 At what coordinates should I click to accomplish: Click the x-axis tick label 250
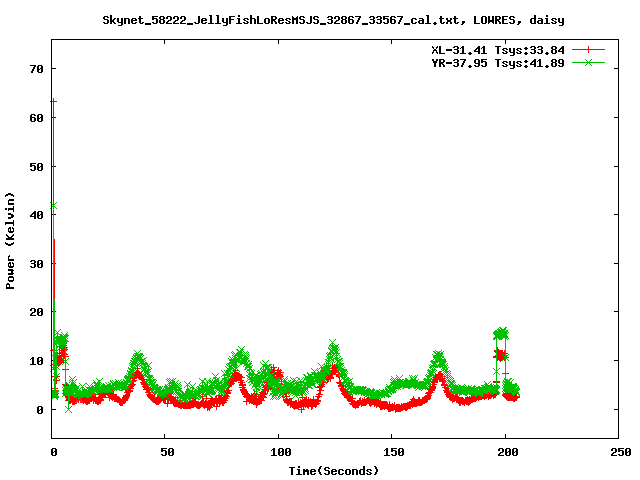[x=620, y=452]
